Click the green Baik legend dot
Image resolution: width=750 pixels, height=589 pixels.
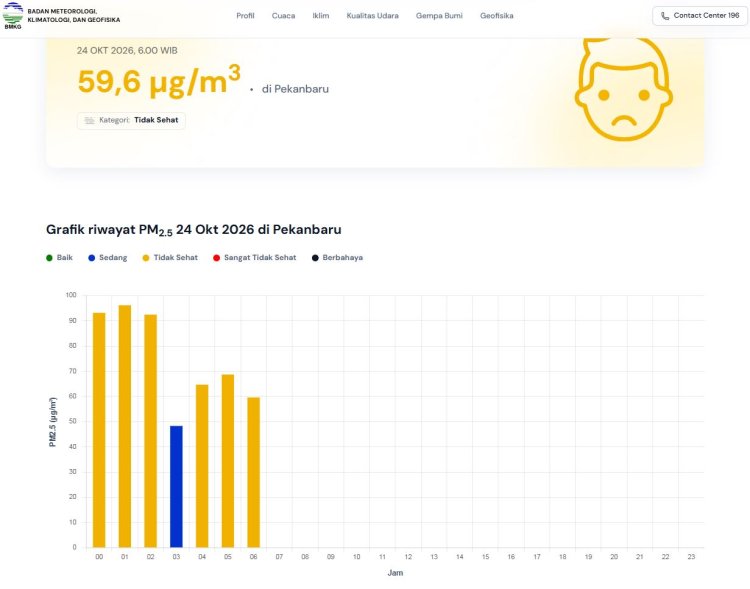pyautogui.click(x=49, y=258)
